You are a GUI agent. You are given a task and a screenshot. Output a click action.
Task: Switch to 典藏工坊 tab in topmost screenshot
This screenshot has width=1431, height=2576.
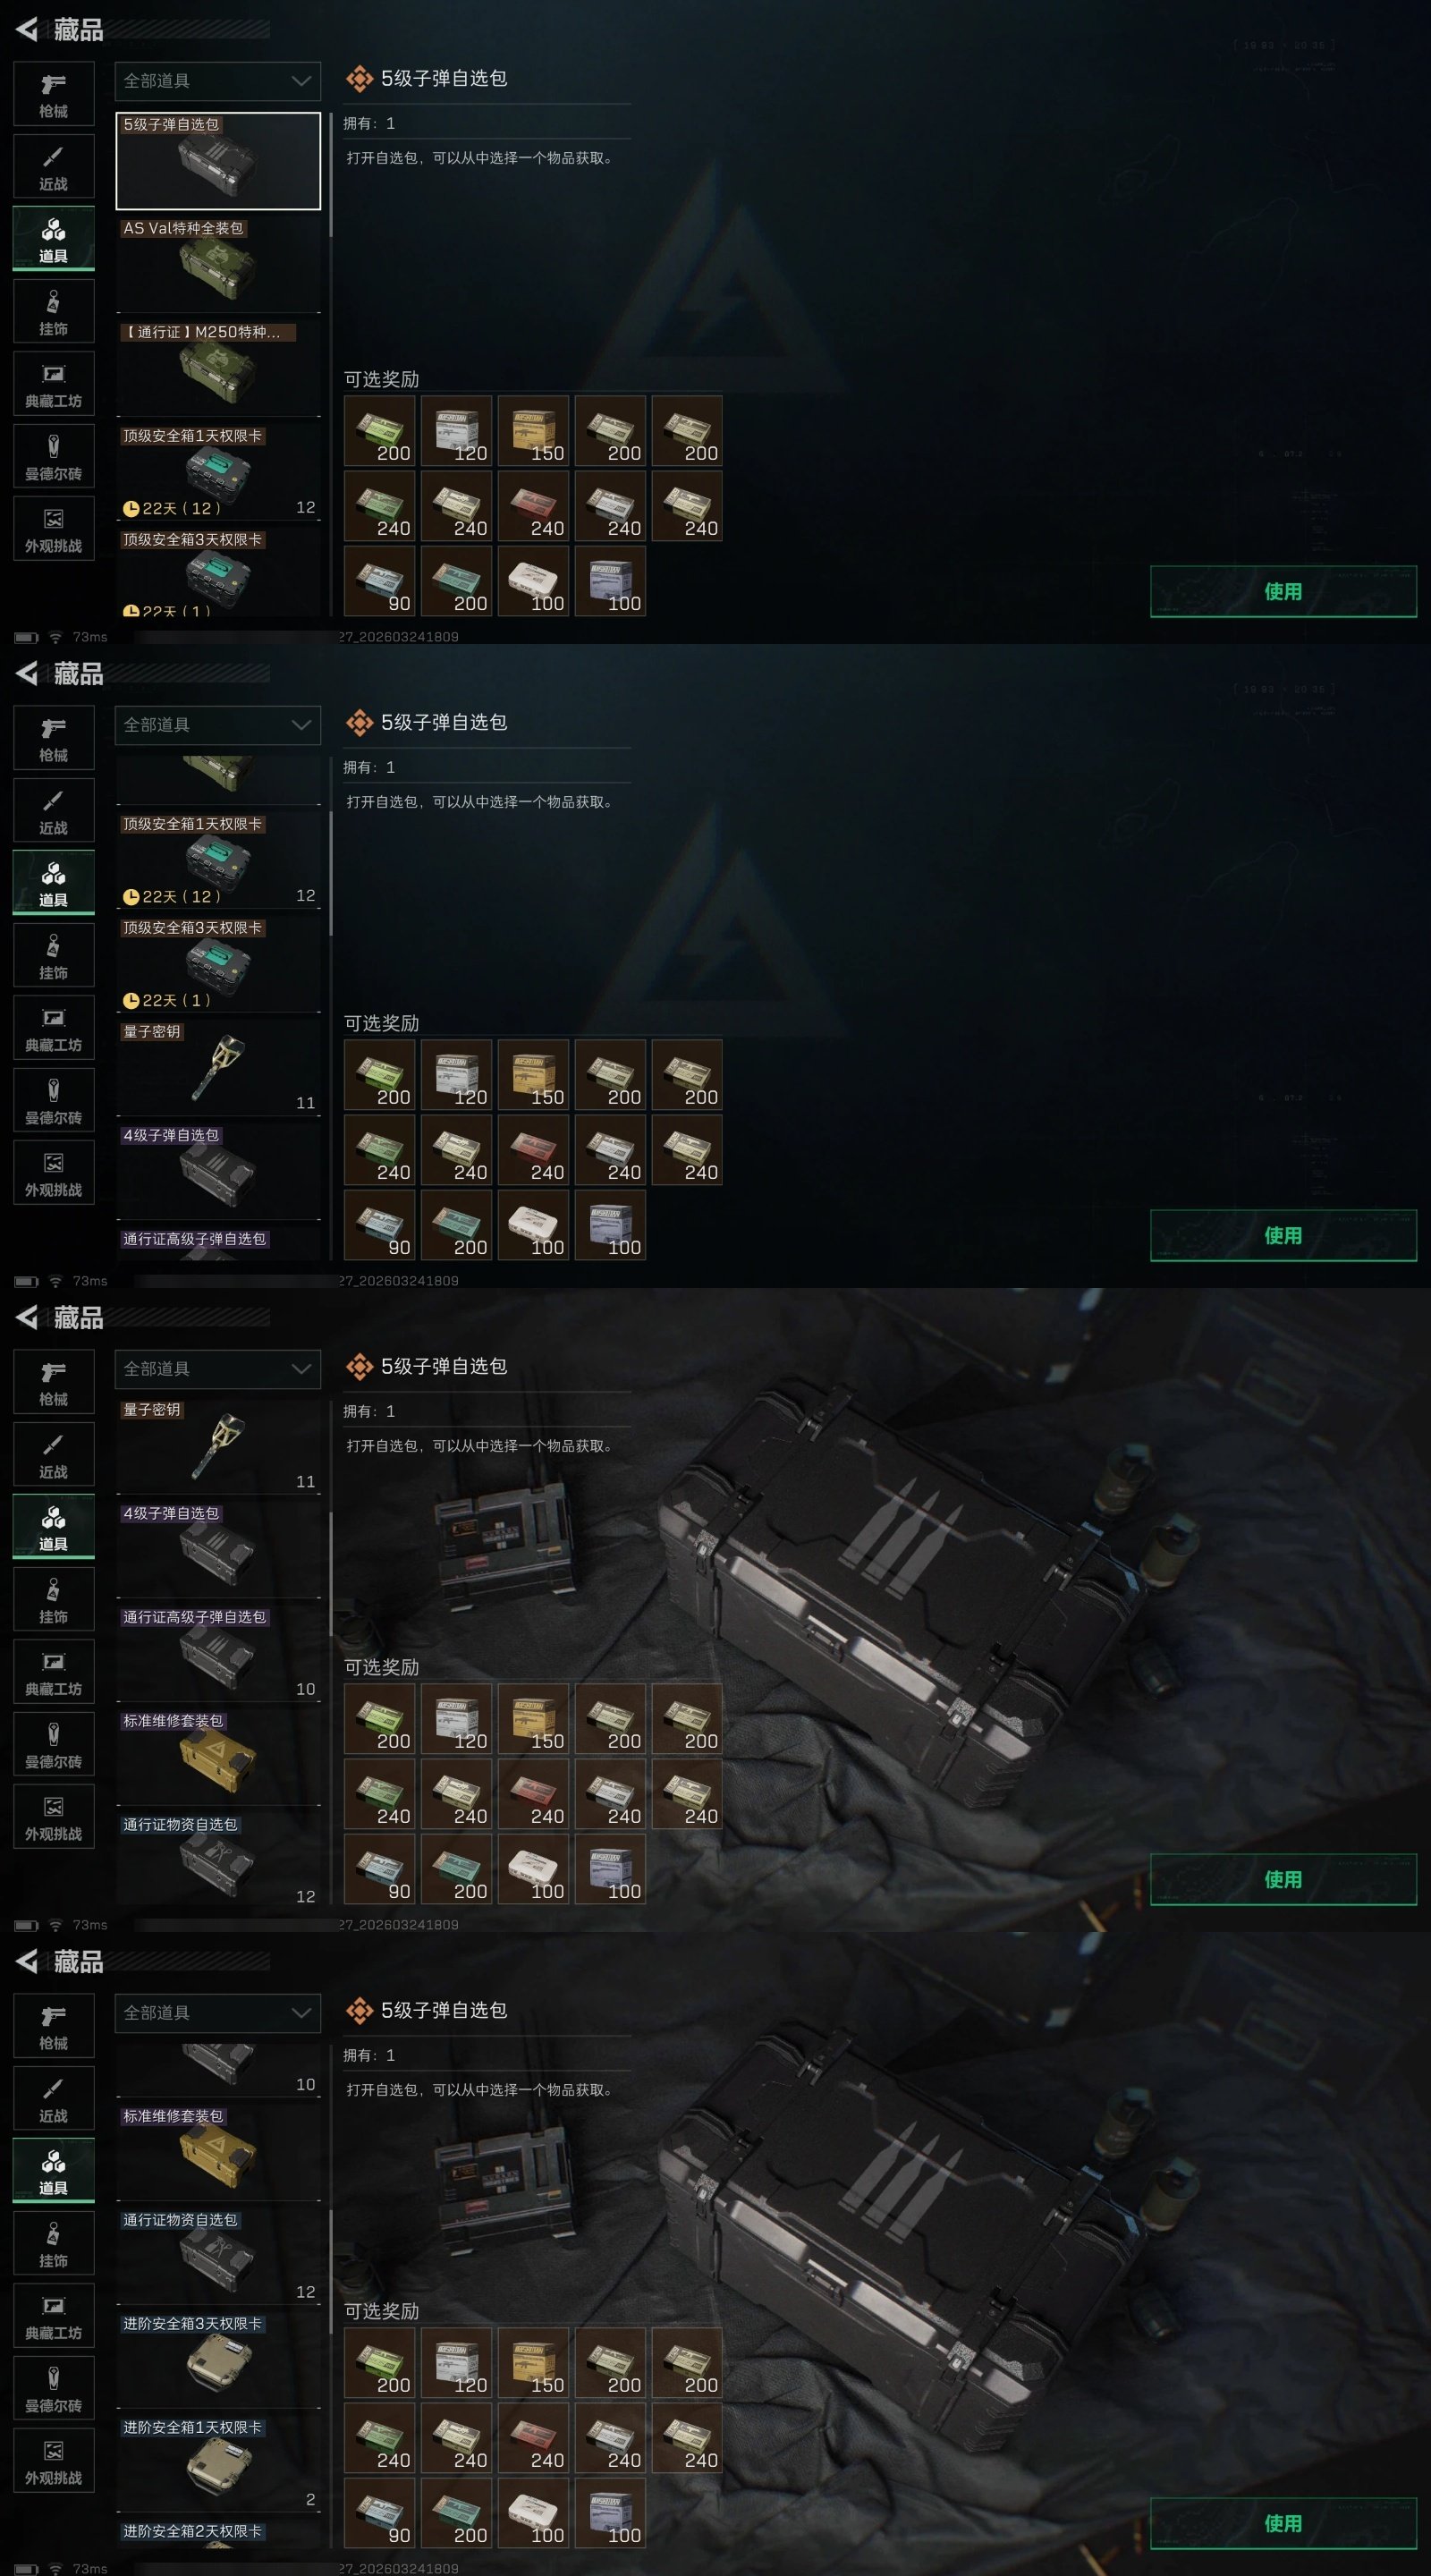[x=54, y=384]
